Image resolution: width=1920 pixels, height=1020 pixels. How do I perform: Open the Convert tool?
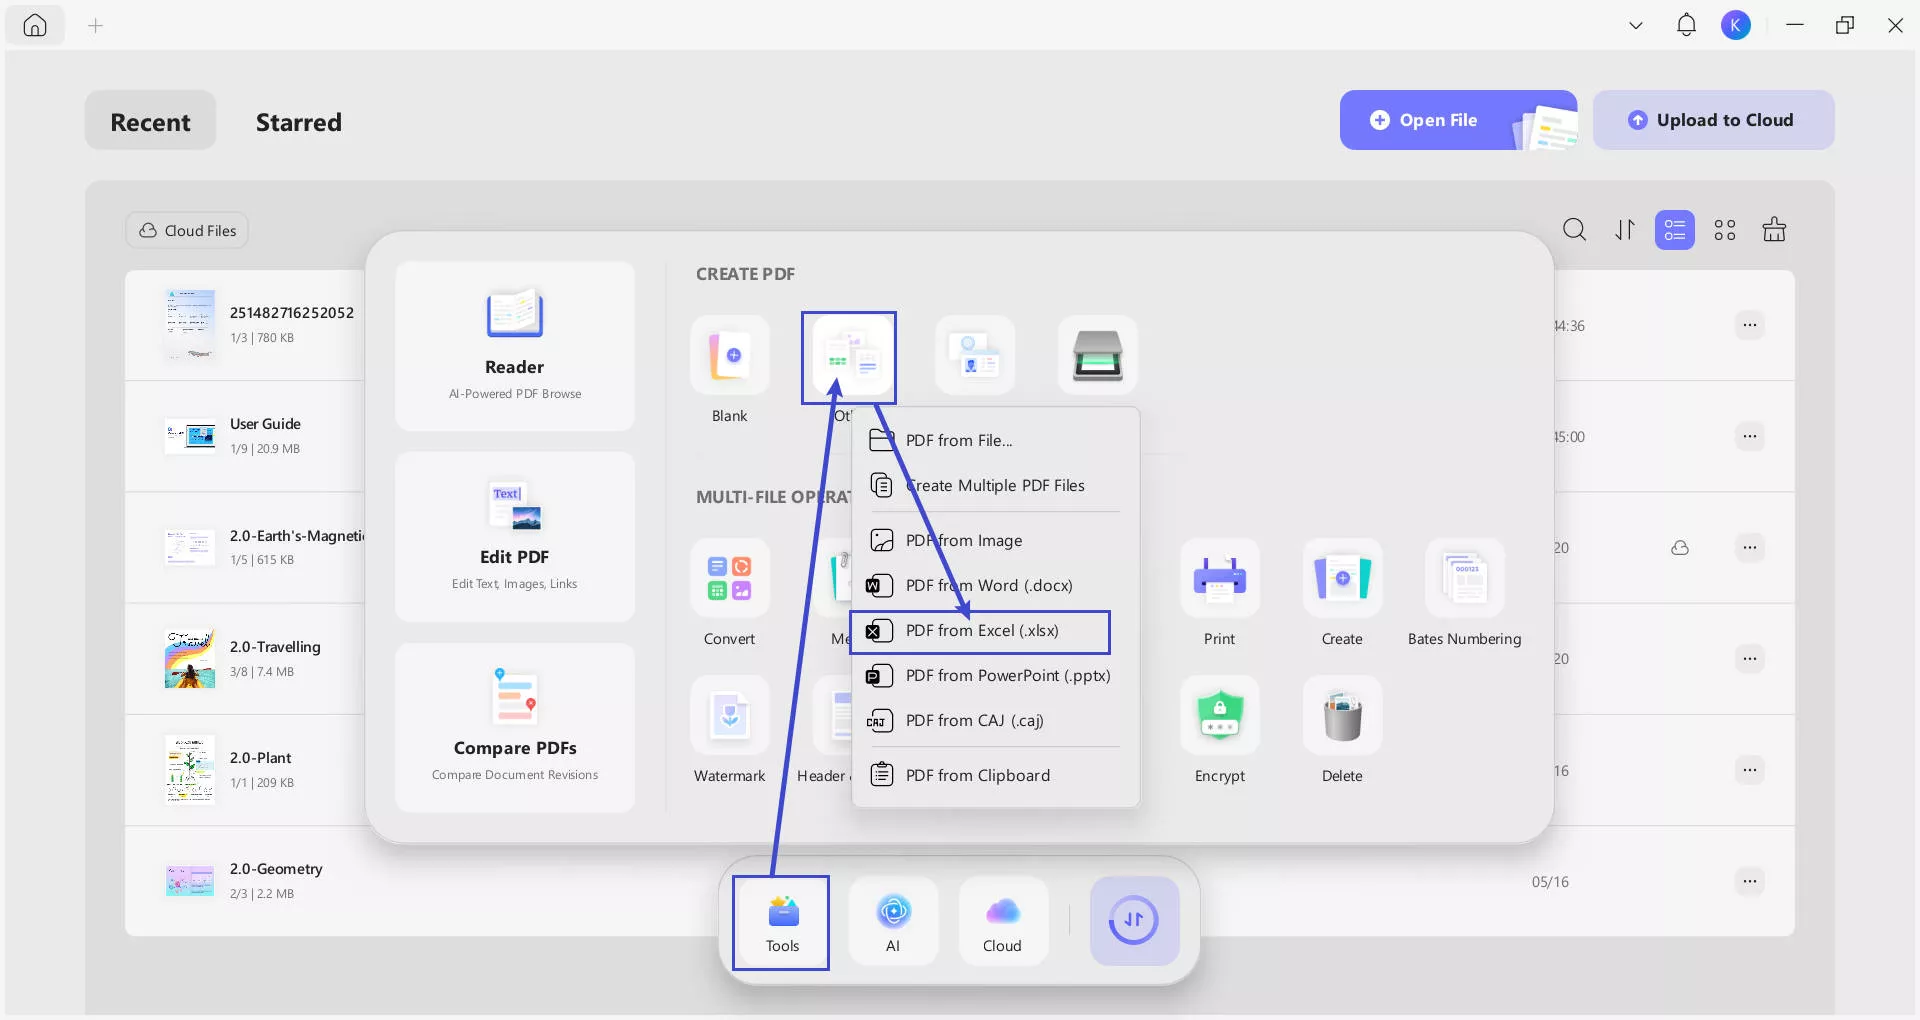[x=729, y=580]
